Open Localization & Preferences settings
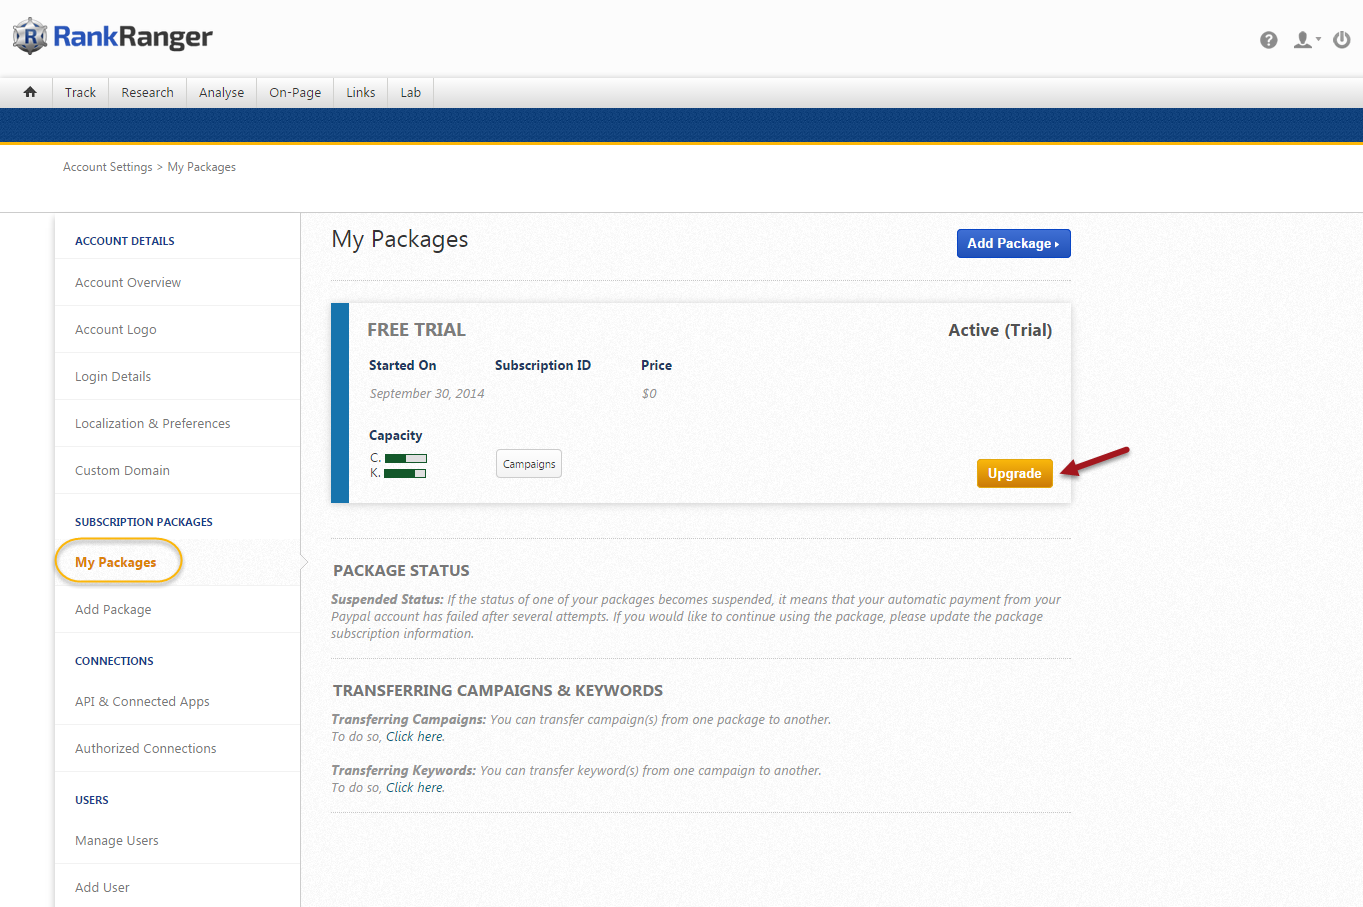 pos(152,424)
